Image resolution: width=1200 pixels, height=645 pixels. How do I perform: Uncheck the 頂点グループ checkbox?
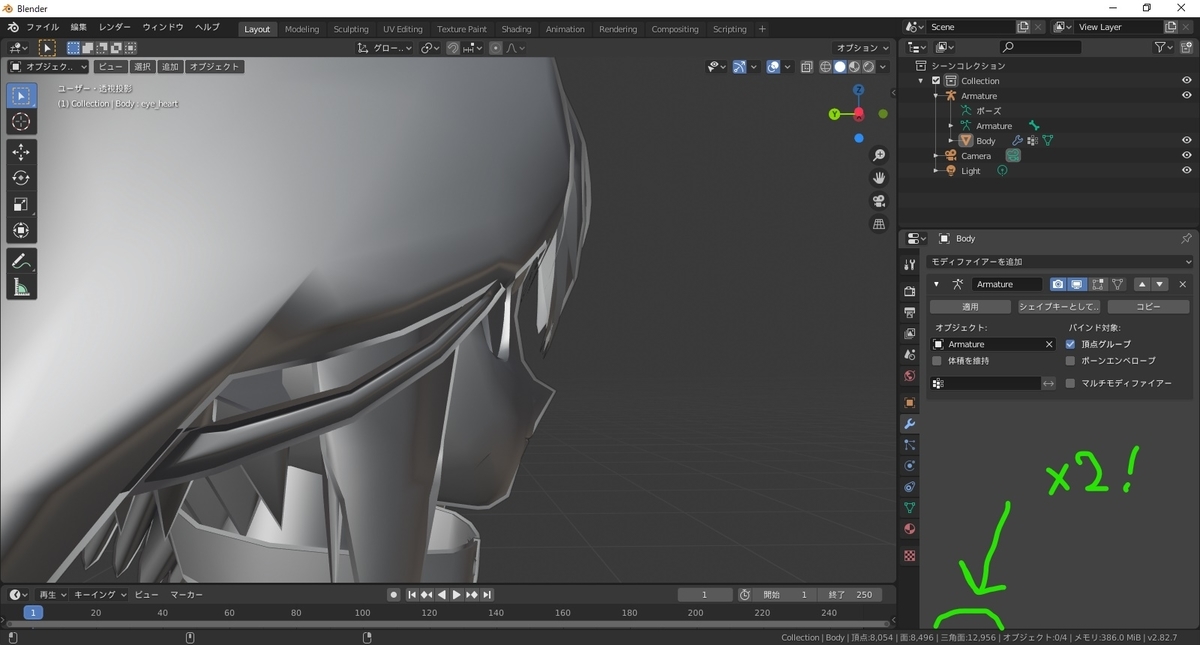[1070, 344]
